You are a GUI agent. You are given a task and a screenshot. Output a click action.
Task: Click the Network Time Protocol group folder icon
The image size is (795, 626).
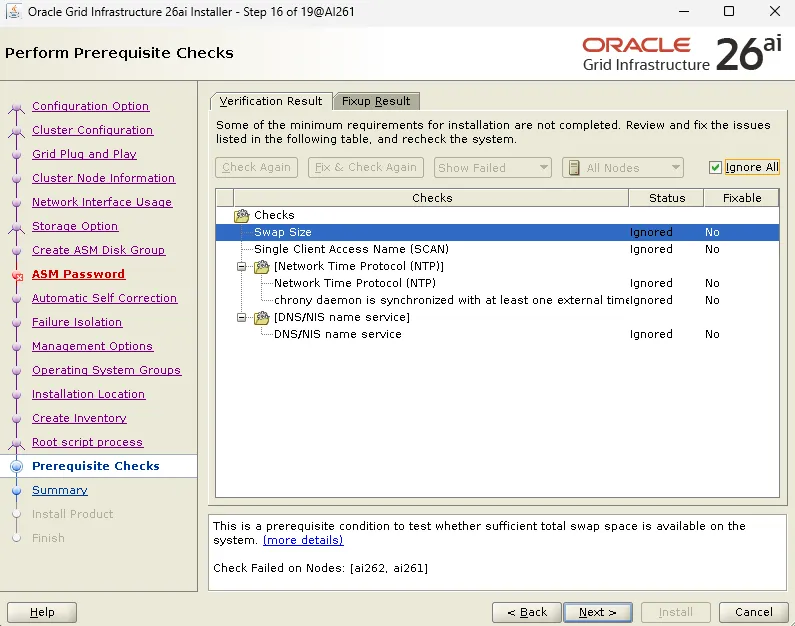262,266
